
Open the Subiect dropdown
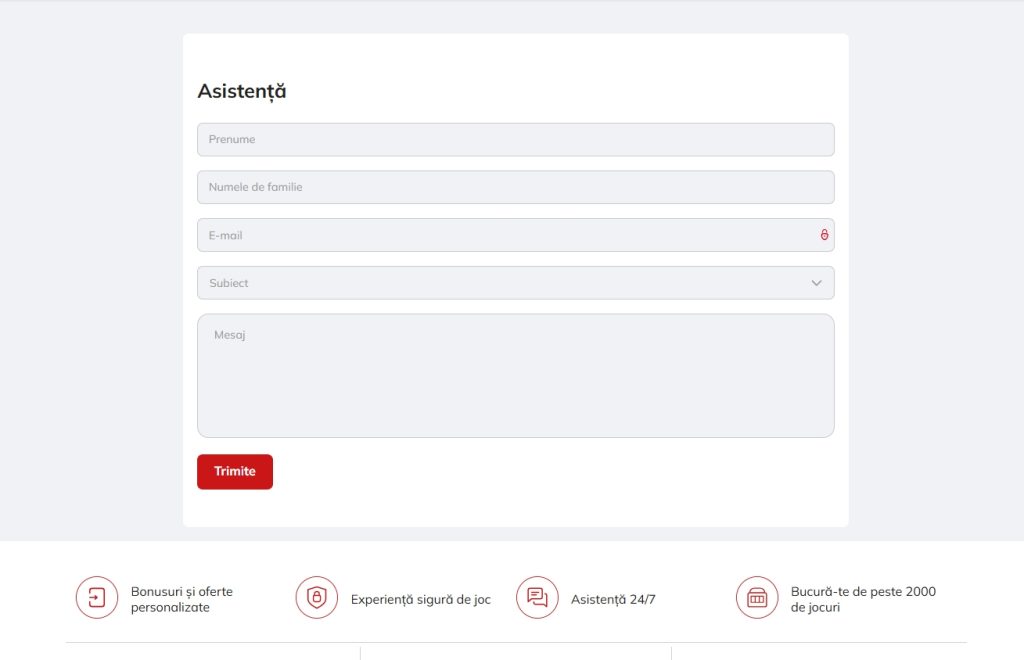515,283
